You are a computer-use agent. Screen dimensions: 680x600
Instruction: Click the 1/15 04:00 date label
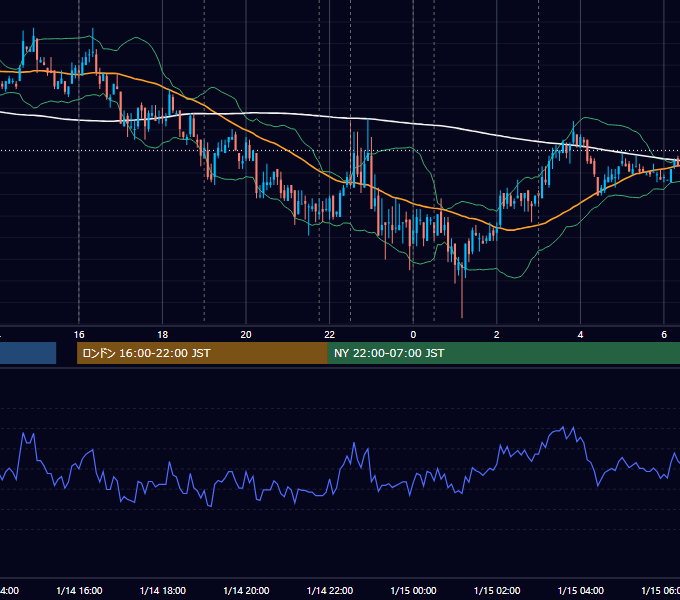pyautogui.click(x=580, y=590)
